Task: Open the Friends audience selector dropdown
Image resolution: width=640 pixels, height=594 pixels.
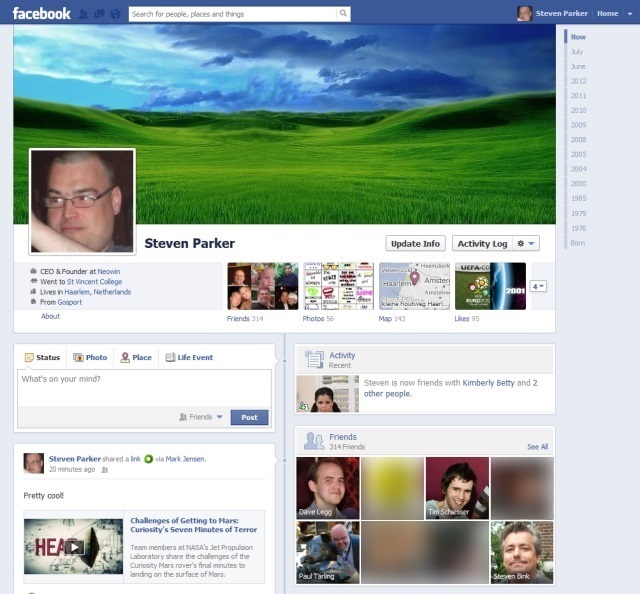Action: tap(201, 417)
